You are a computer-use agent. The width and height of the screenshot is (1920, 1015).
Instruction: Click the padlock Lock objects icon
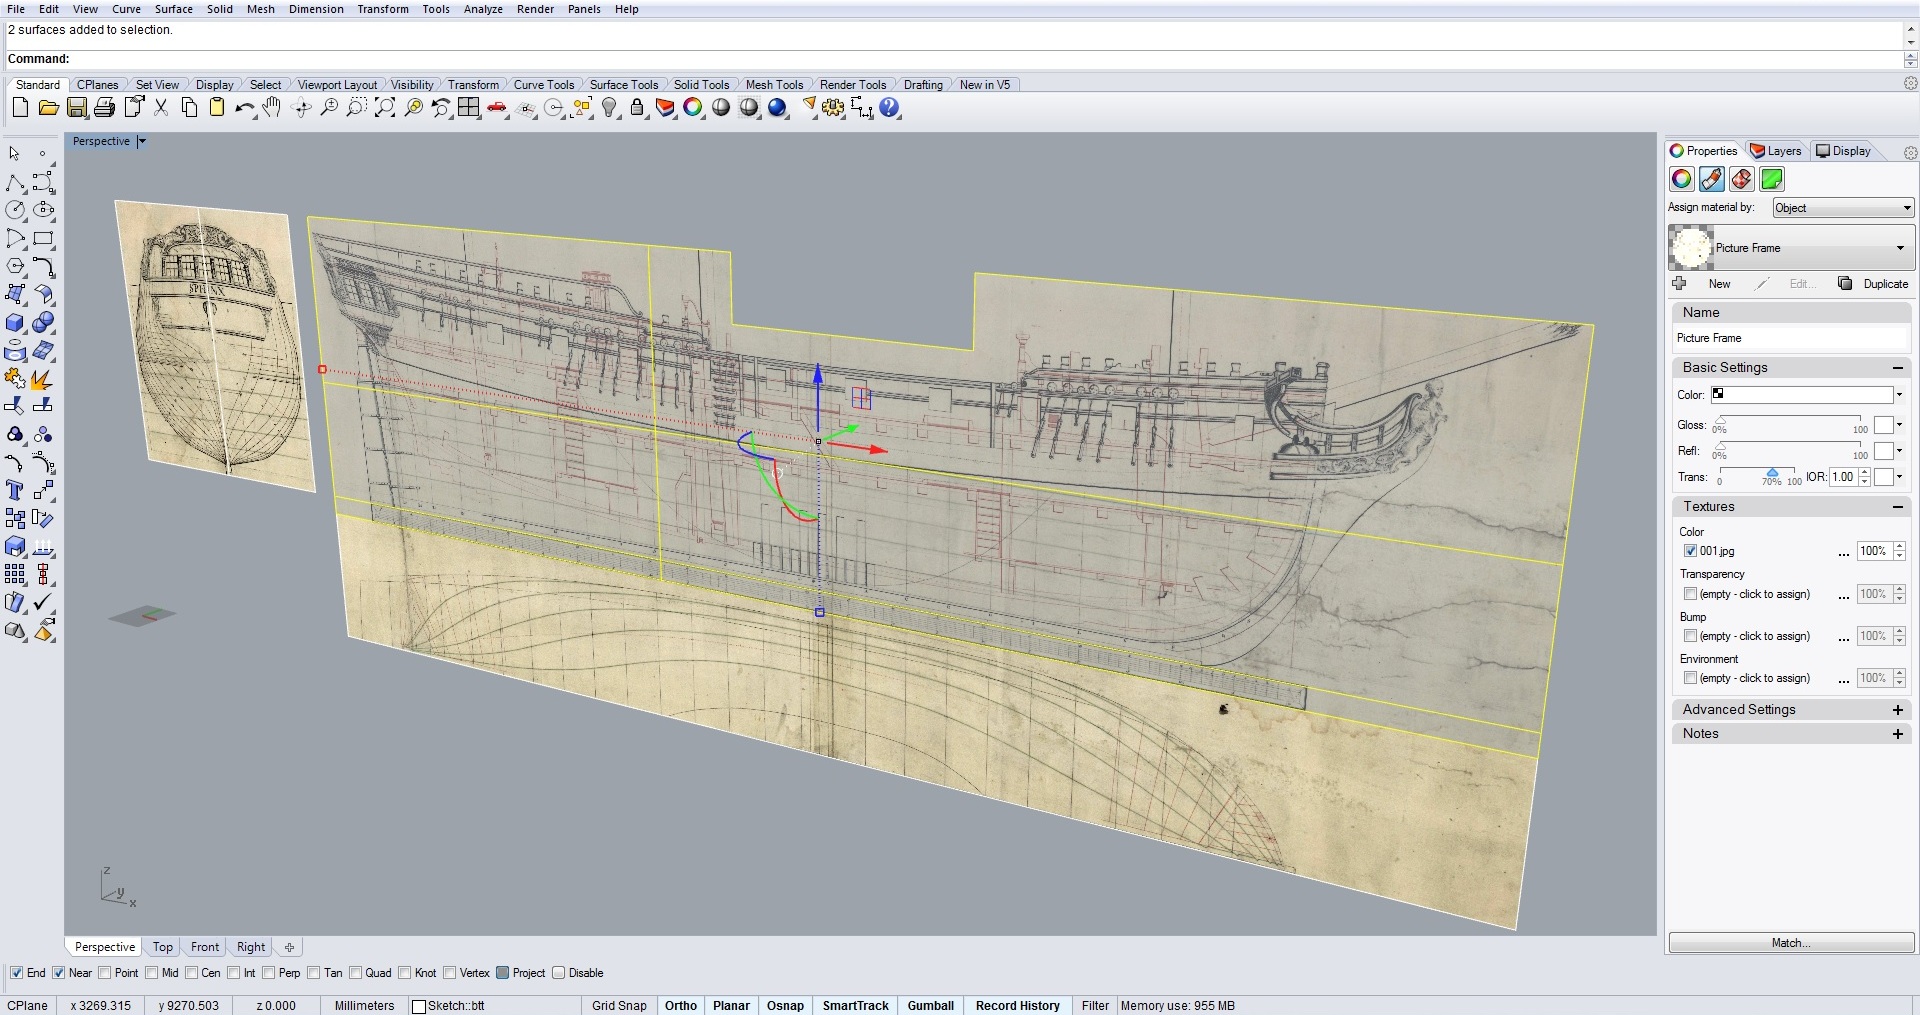tap(637, 108)
